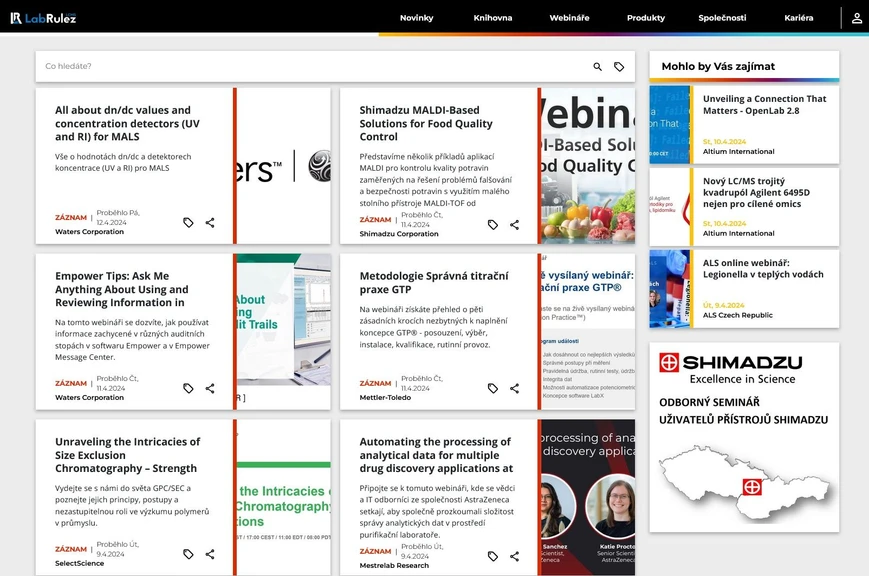
Task: Open 'Automating the processing of analytical data' title
Action: point(436,455)
